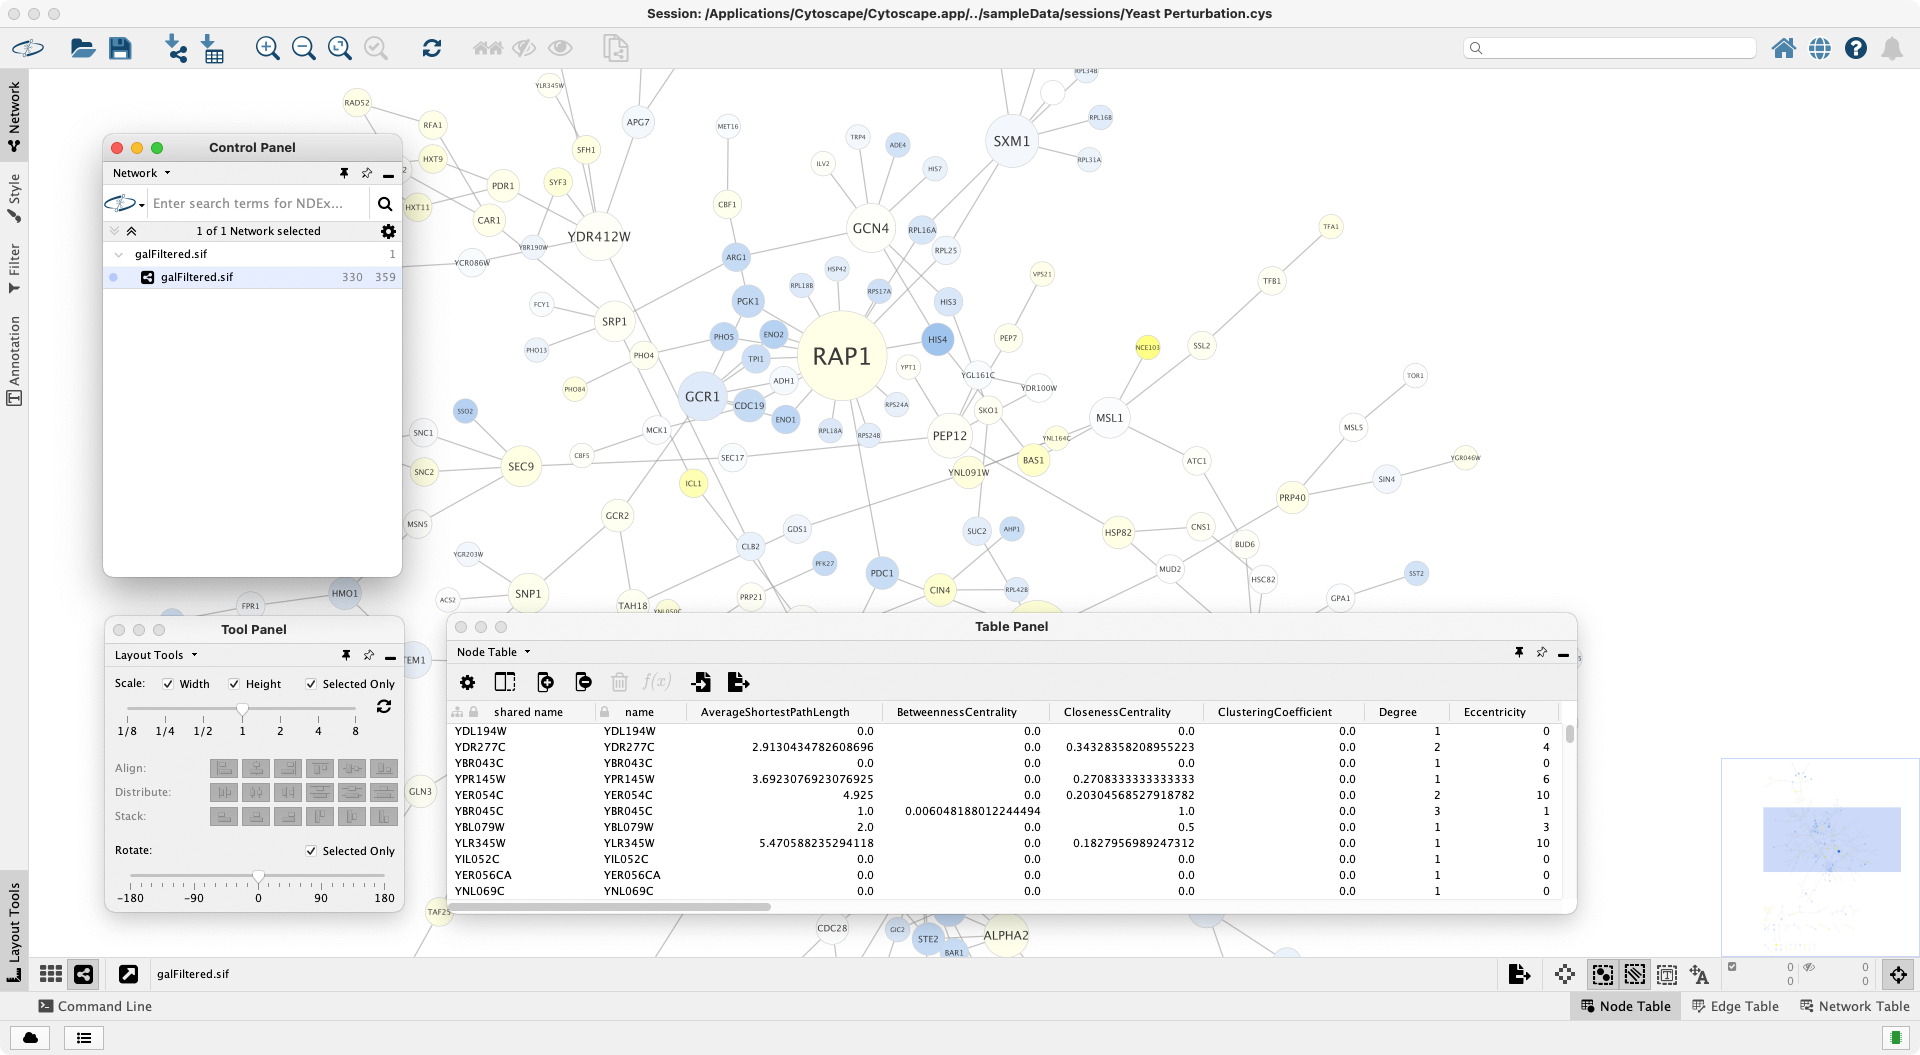Screen dimensions: 1920x1055
Task: Zoom in on the network view
Action: 267,48
